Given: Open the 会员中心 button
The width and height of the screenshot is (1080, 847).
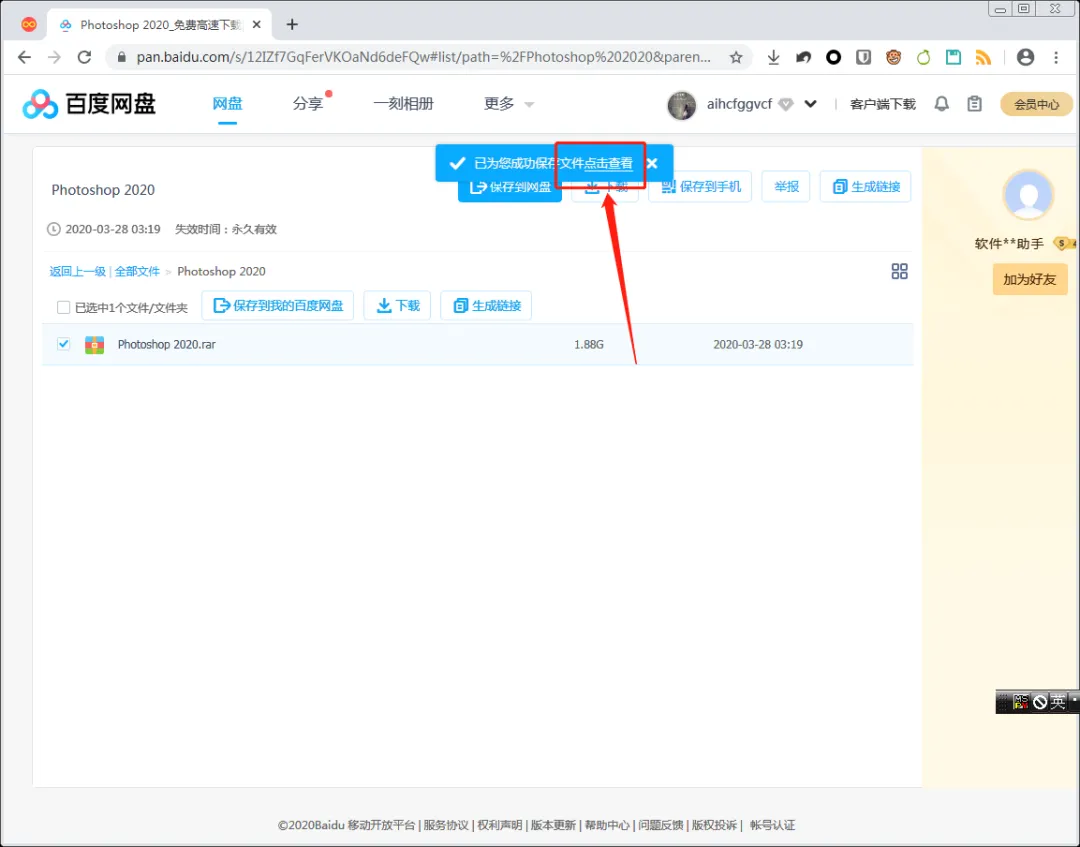Looking at the screenshot, I should pyautogui.click(x=1036, y=105).
